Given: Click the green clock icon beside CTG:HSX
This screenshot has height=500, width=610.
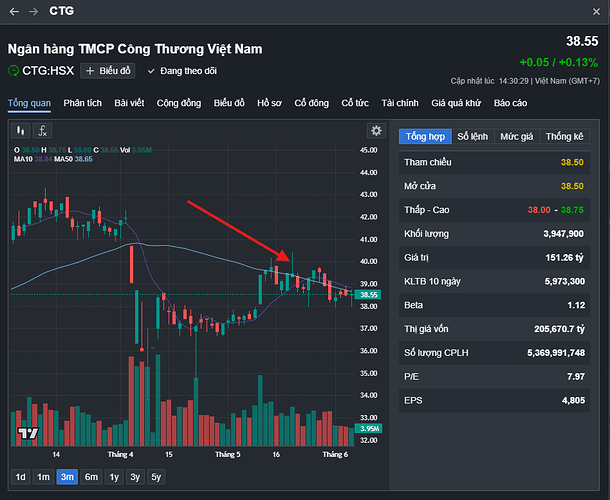Looking at the screenshot, I should [x=13, y=71].
